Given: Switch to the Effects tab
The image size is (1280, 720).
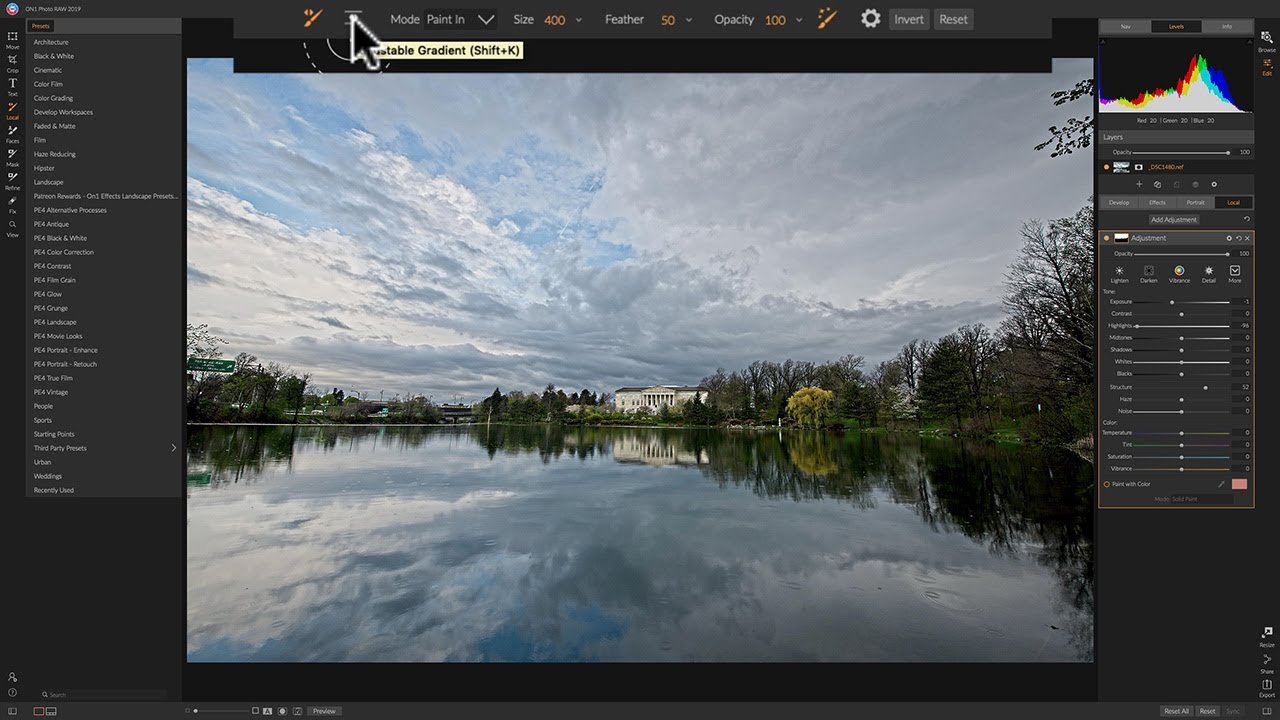Looking at the screenshot, I should click(1157, 202).
